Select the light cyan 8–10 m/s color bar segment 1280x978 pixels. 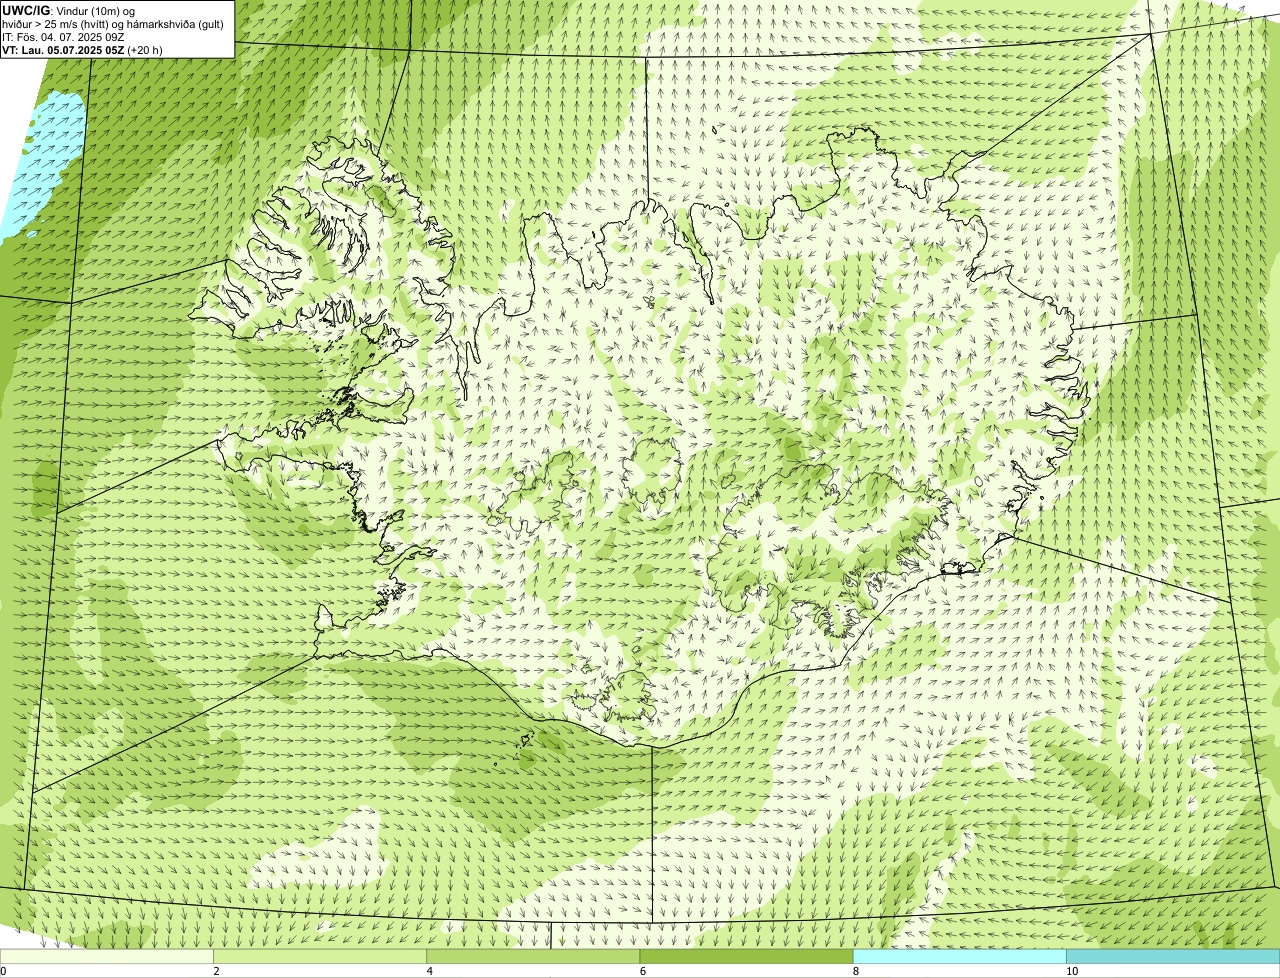click(x=959, y=956)
